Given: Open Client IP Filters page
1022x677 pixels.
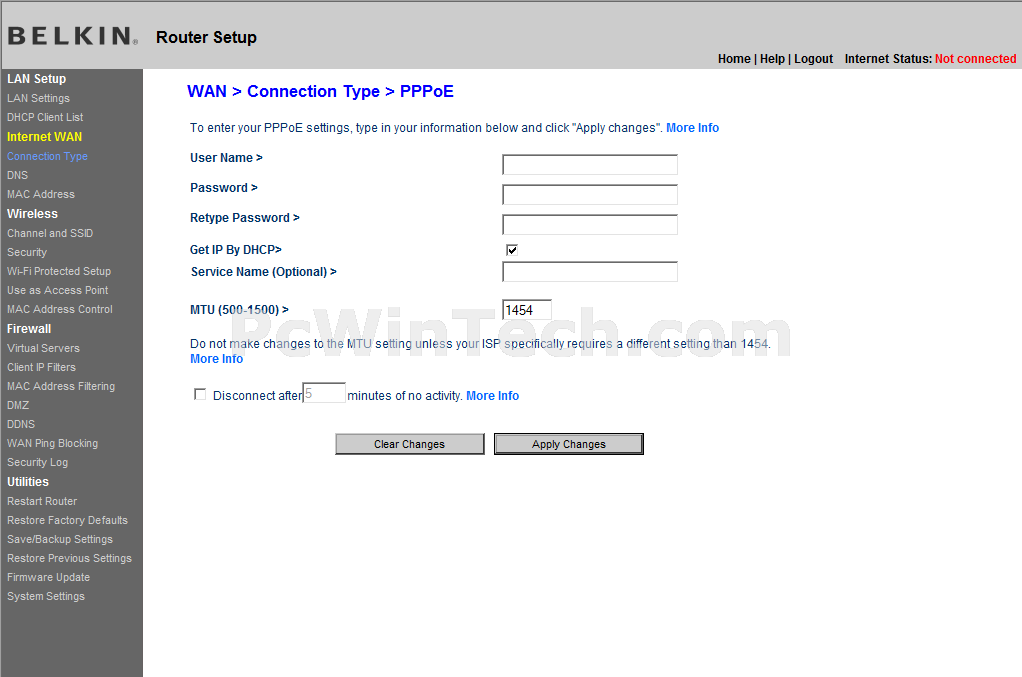Looking at the screenshot, I should pyautogui.click(x=41, y=367).
